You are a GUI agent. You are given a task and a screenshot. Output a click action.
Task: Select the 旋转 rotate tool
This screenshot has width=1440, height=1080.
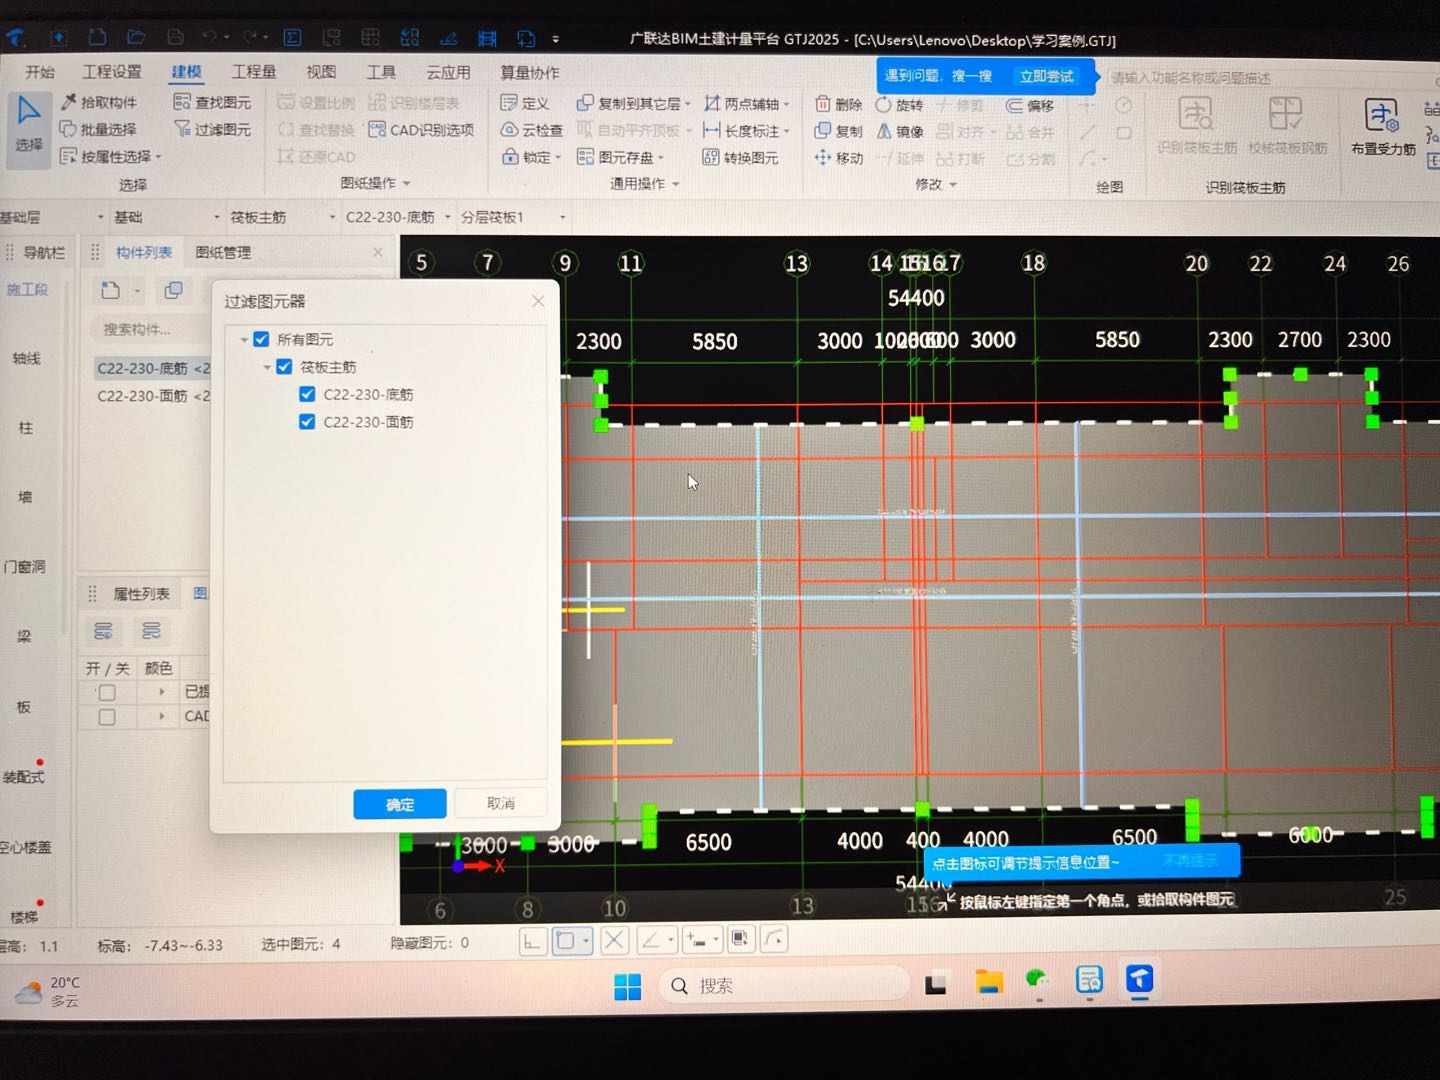[899, 104]
